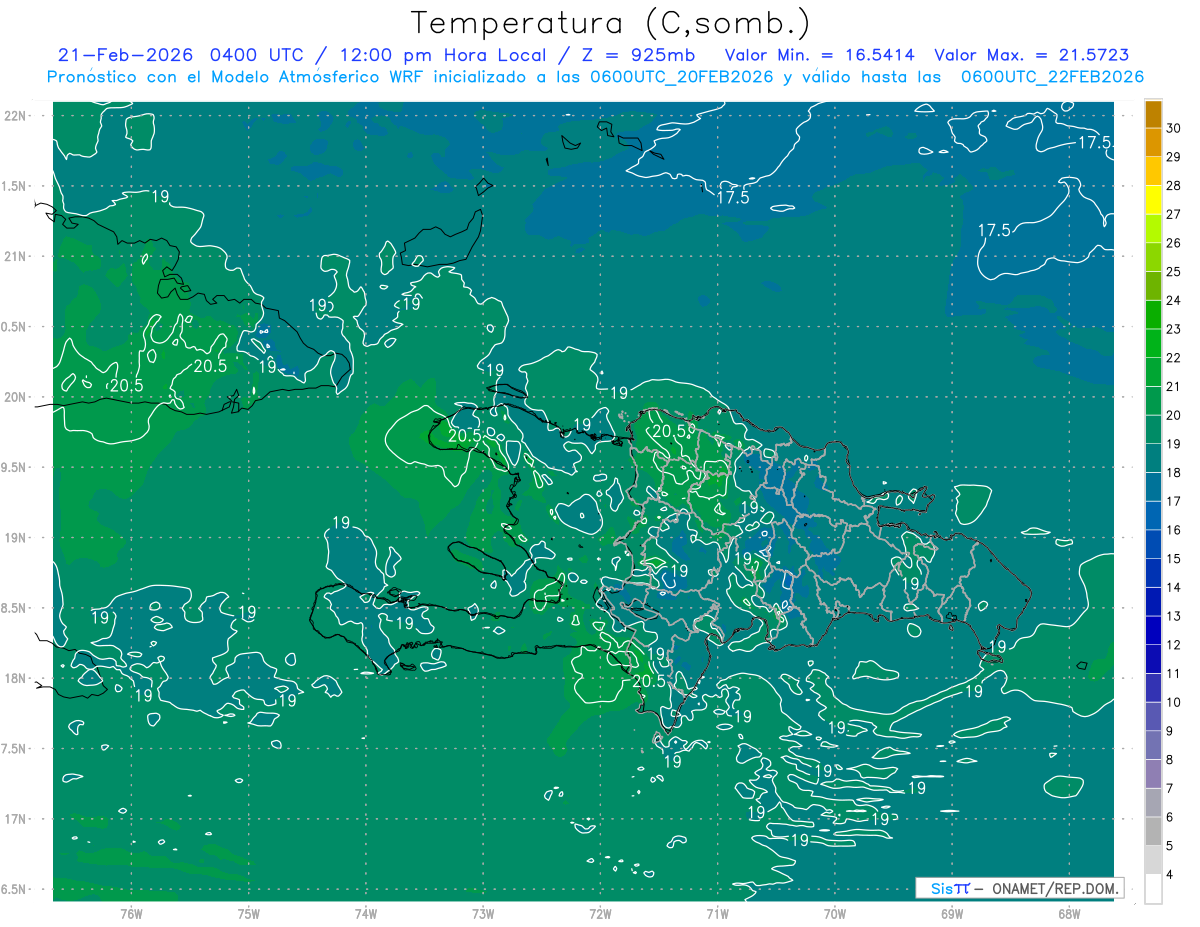The image size is (1200, 927).
Task: Click the "17N" latitude axis label
Action: coord(17,819)
